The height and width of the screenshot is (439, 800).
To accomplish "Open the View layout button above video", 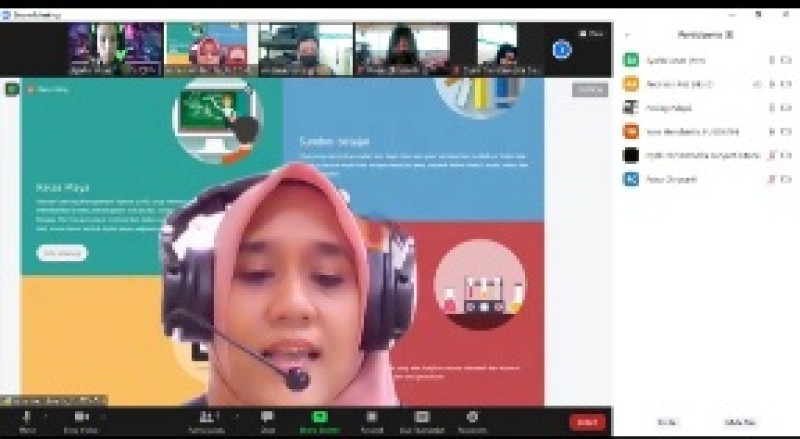I will point(591,34).
